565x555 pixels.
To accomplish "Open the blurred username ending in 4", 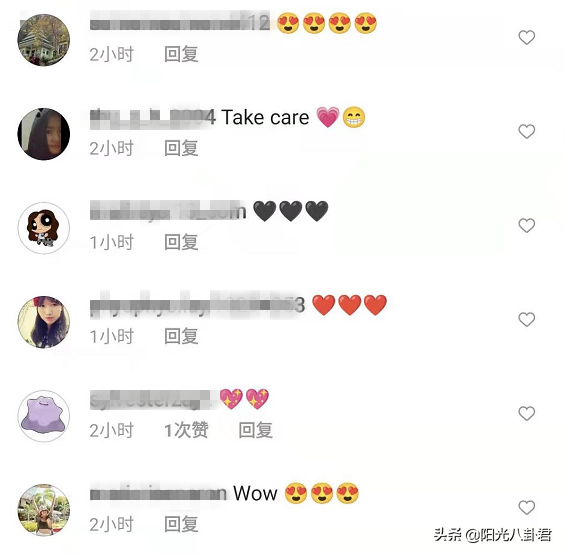I will [153, 117].
